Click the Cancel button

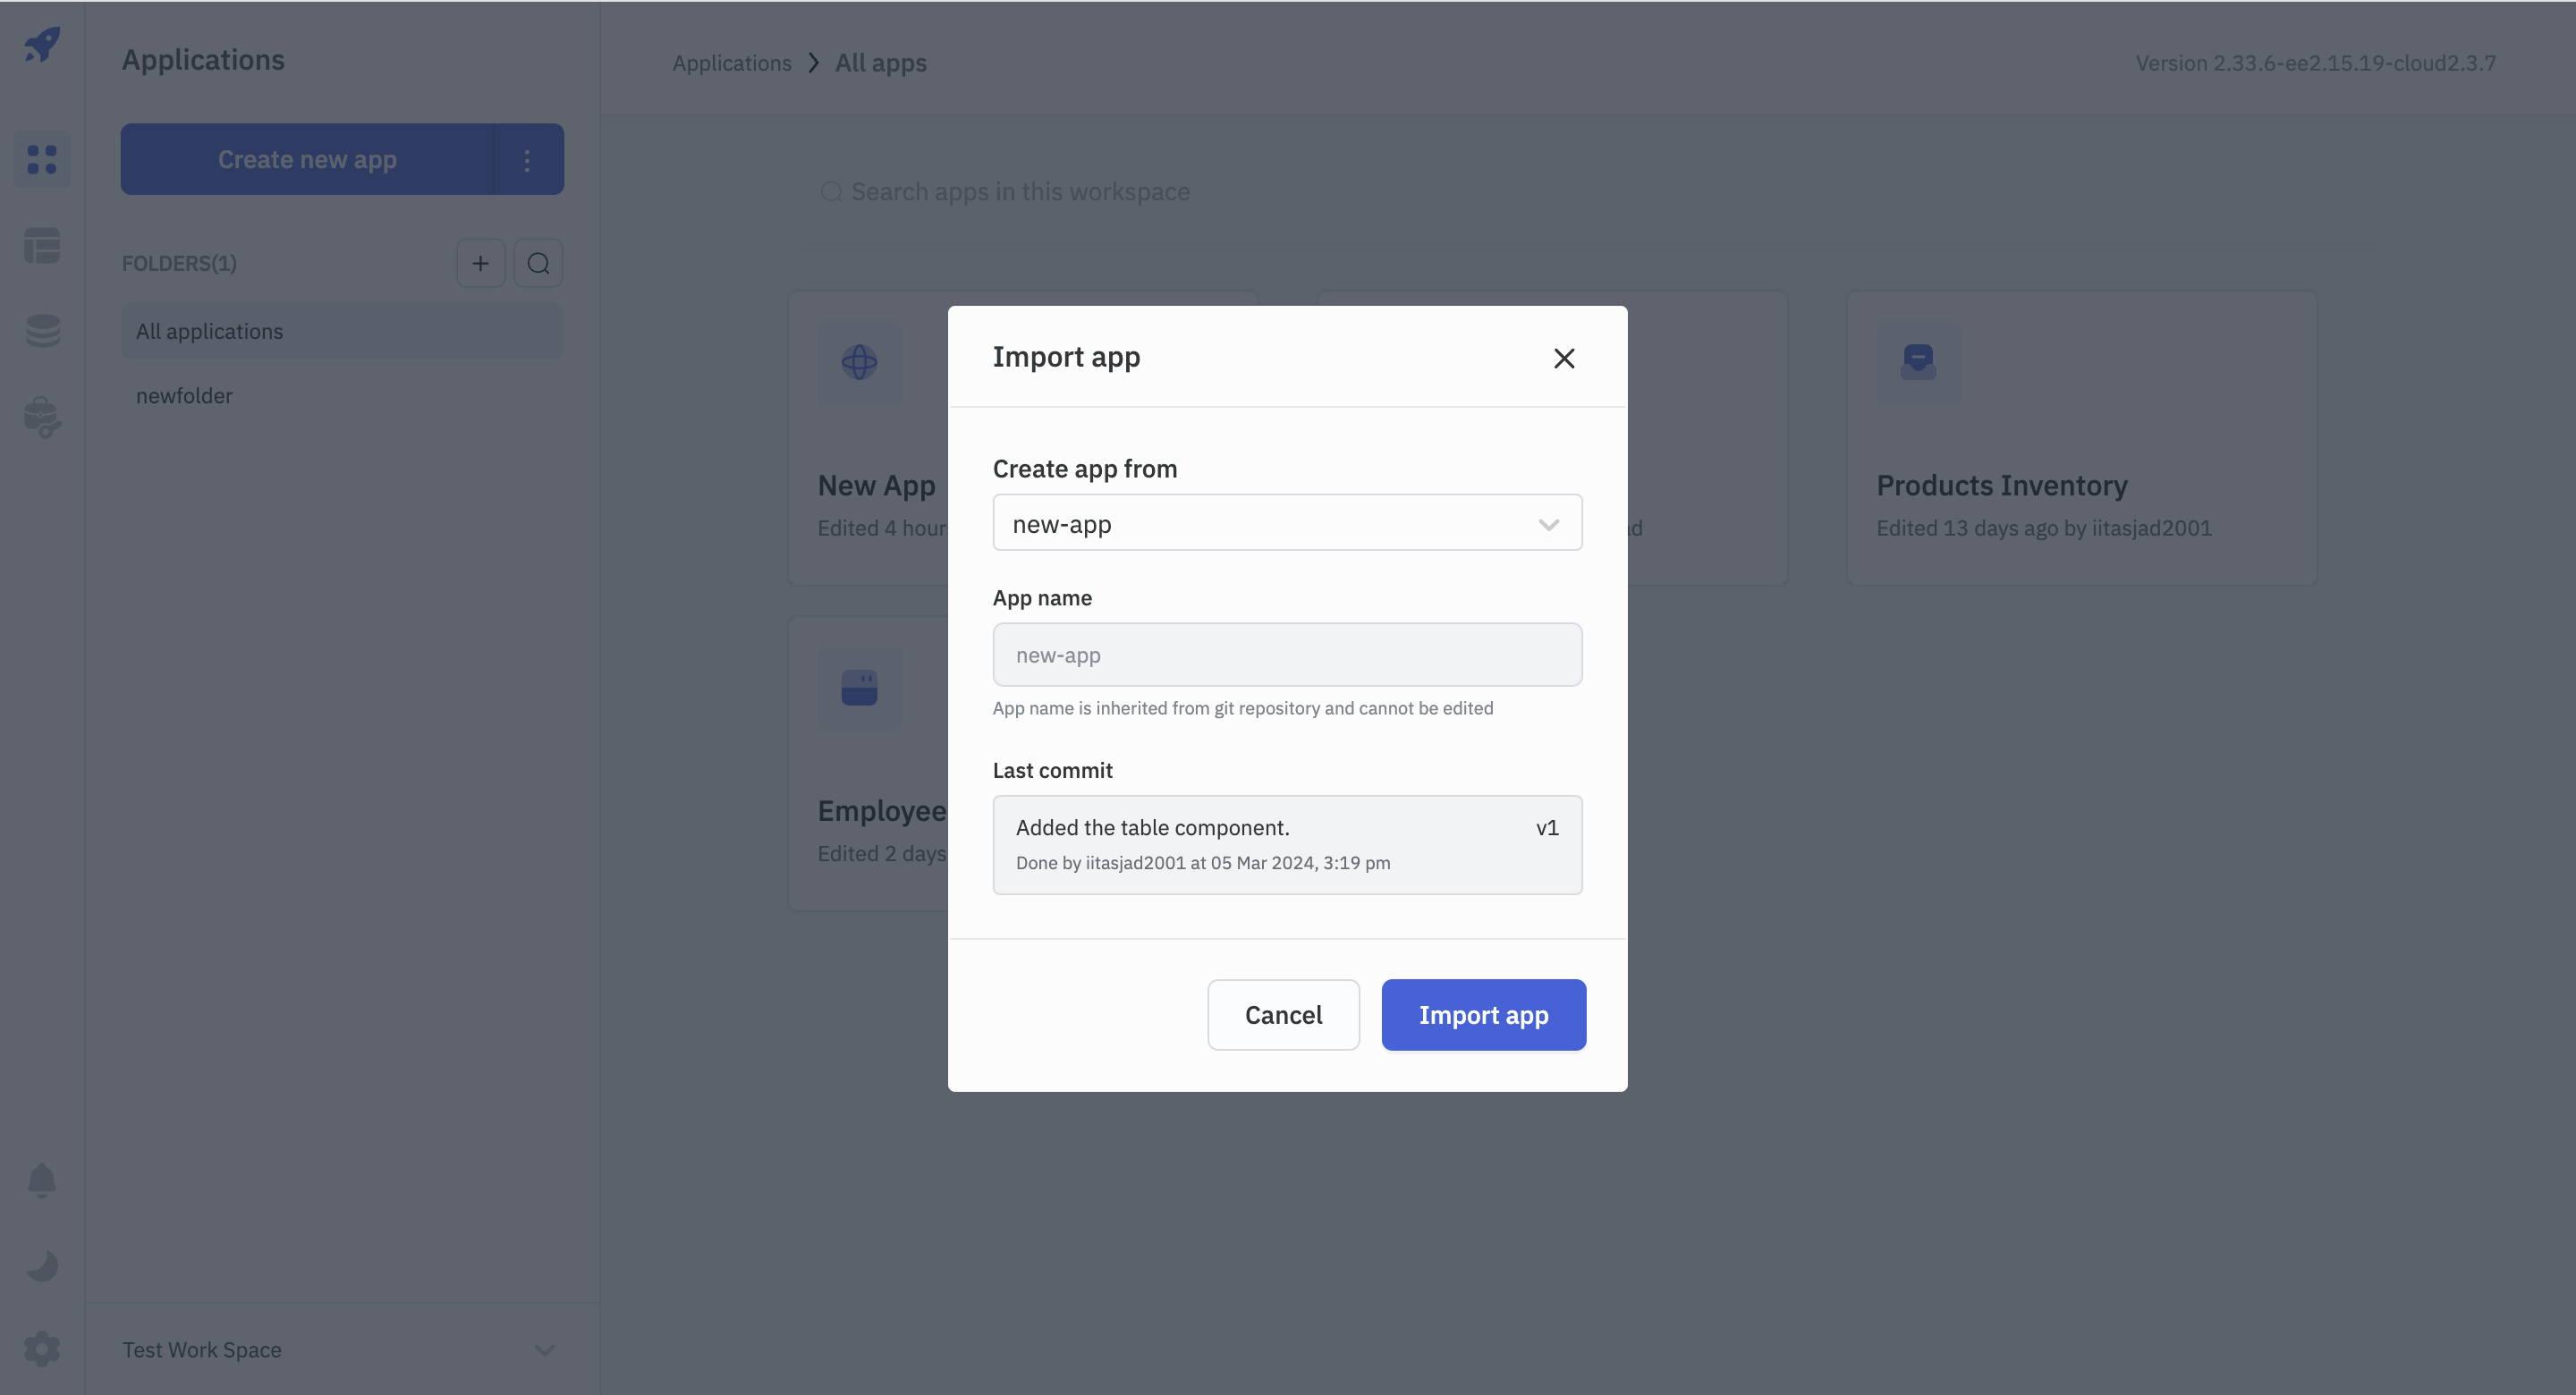(x=1283, y=1015)
